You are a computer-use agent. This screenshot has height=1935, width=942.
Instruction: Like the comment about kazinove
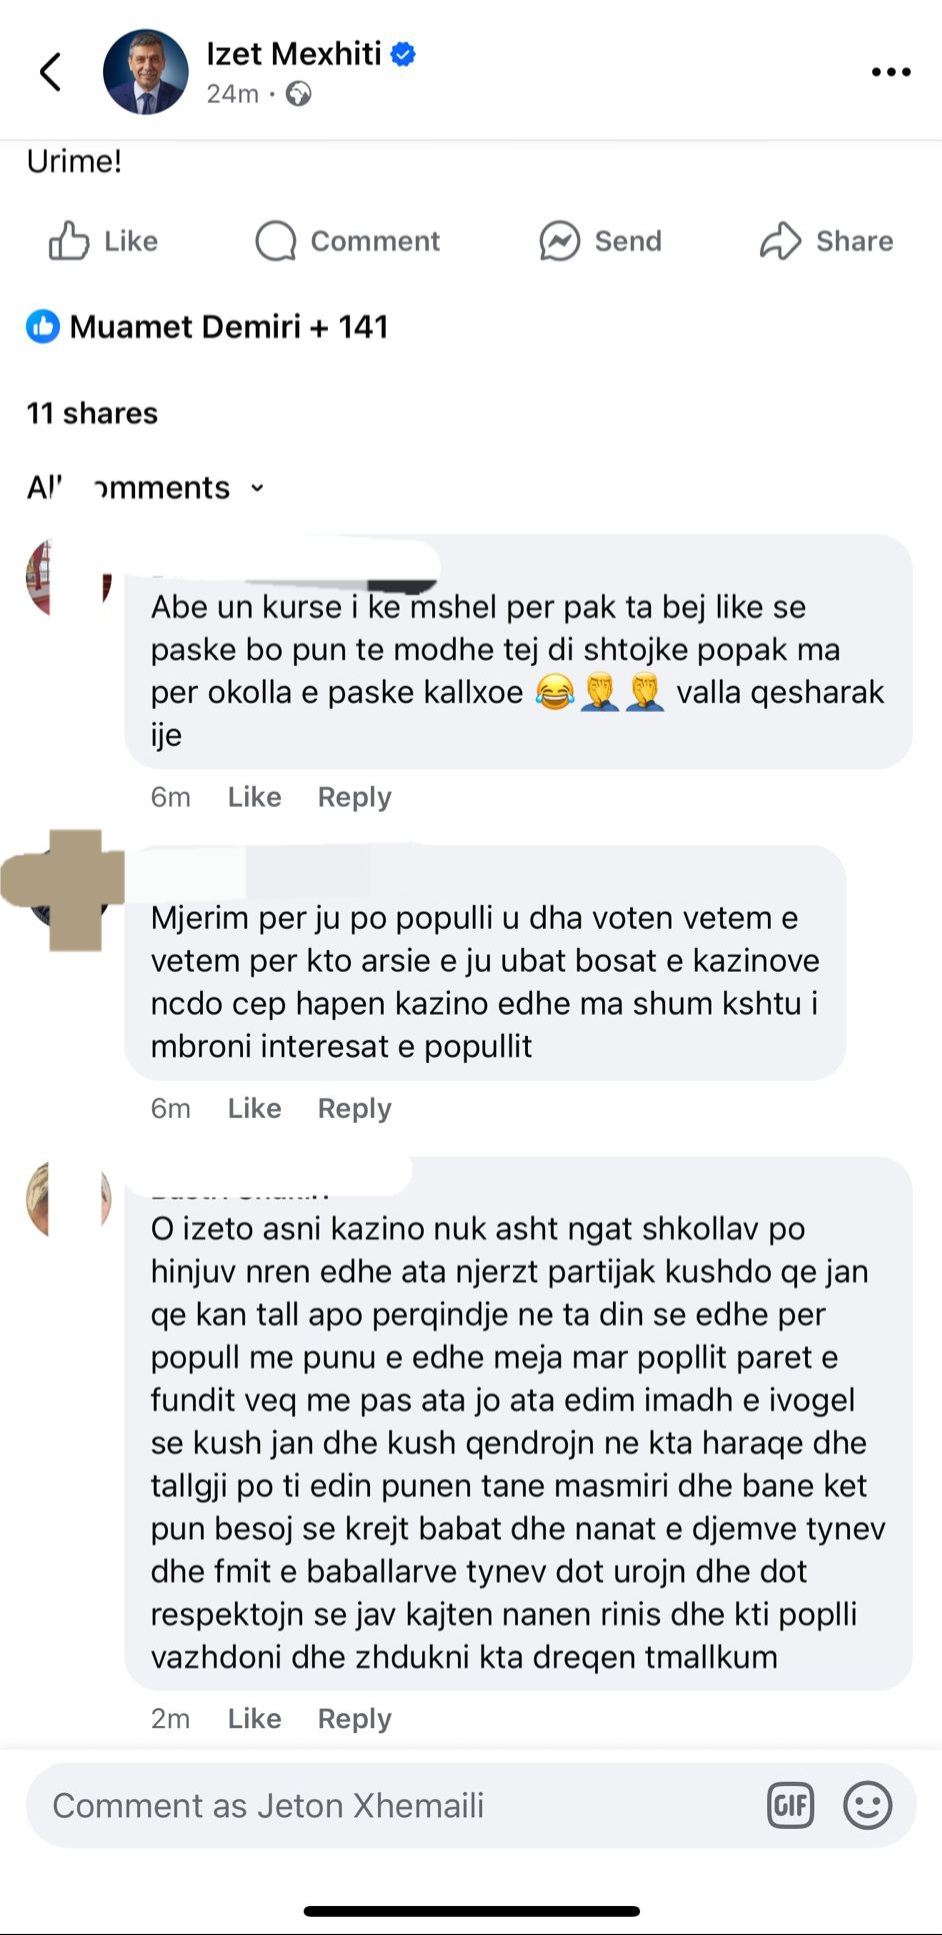pyautogui.click(x=254, y=1108)
